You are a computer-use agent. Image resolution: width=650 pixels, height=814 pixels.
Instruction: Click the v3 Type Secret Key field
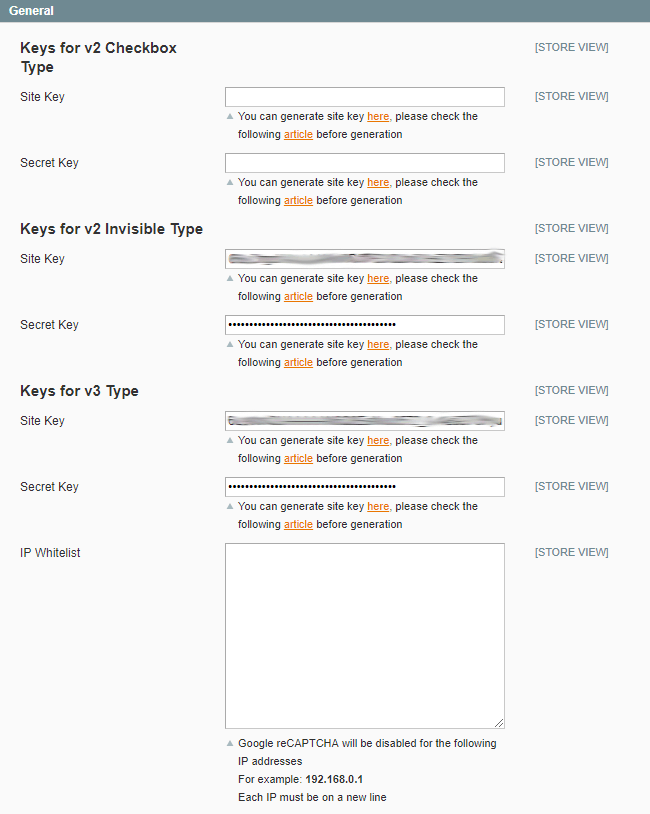[x=364, y=487]
